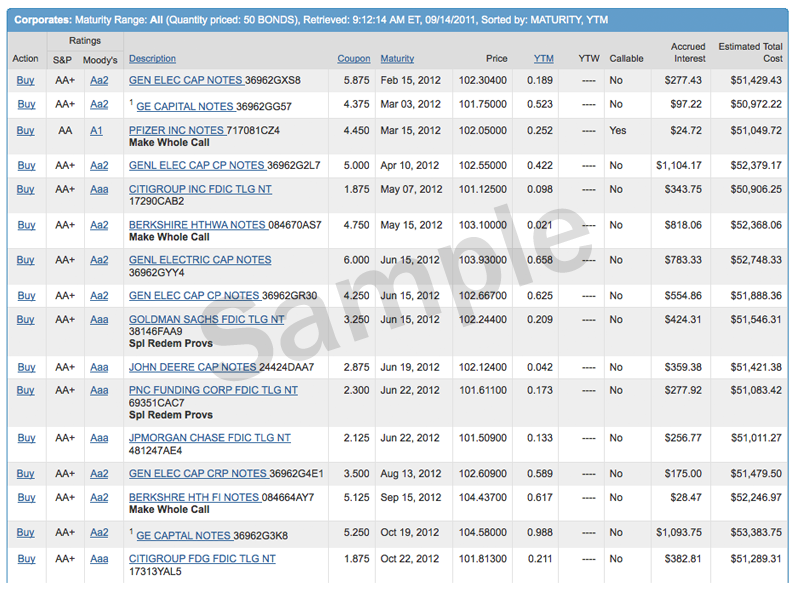The image size is (795, 598).
Task: Buy the CITIGROUP INC FDIC TLG NT bond
Action: [x=25, y=189]
